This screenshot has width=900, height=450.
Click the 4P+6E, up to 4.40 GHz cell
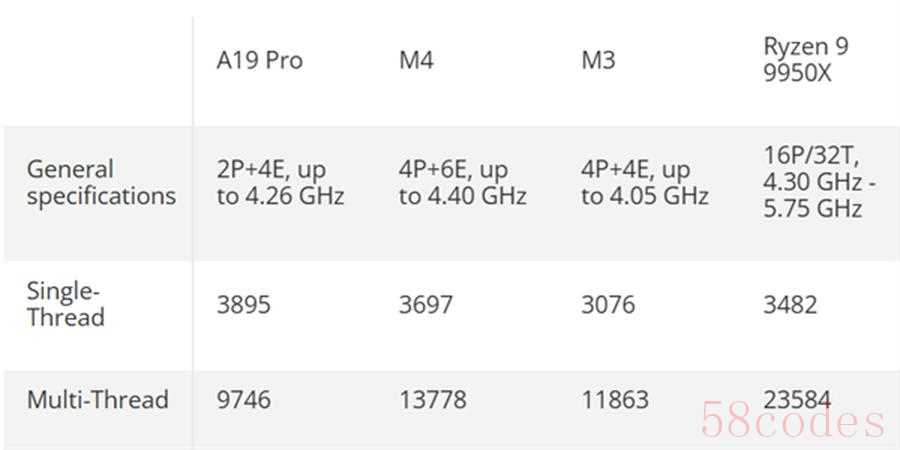click(462, 183)
